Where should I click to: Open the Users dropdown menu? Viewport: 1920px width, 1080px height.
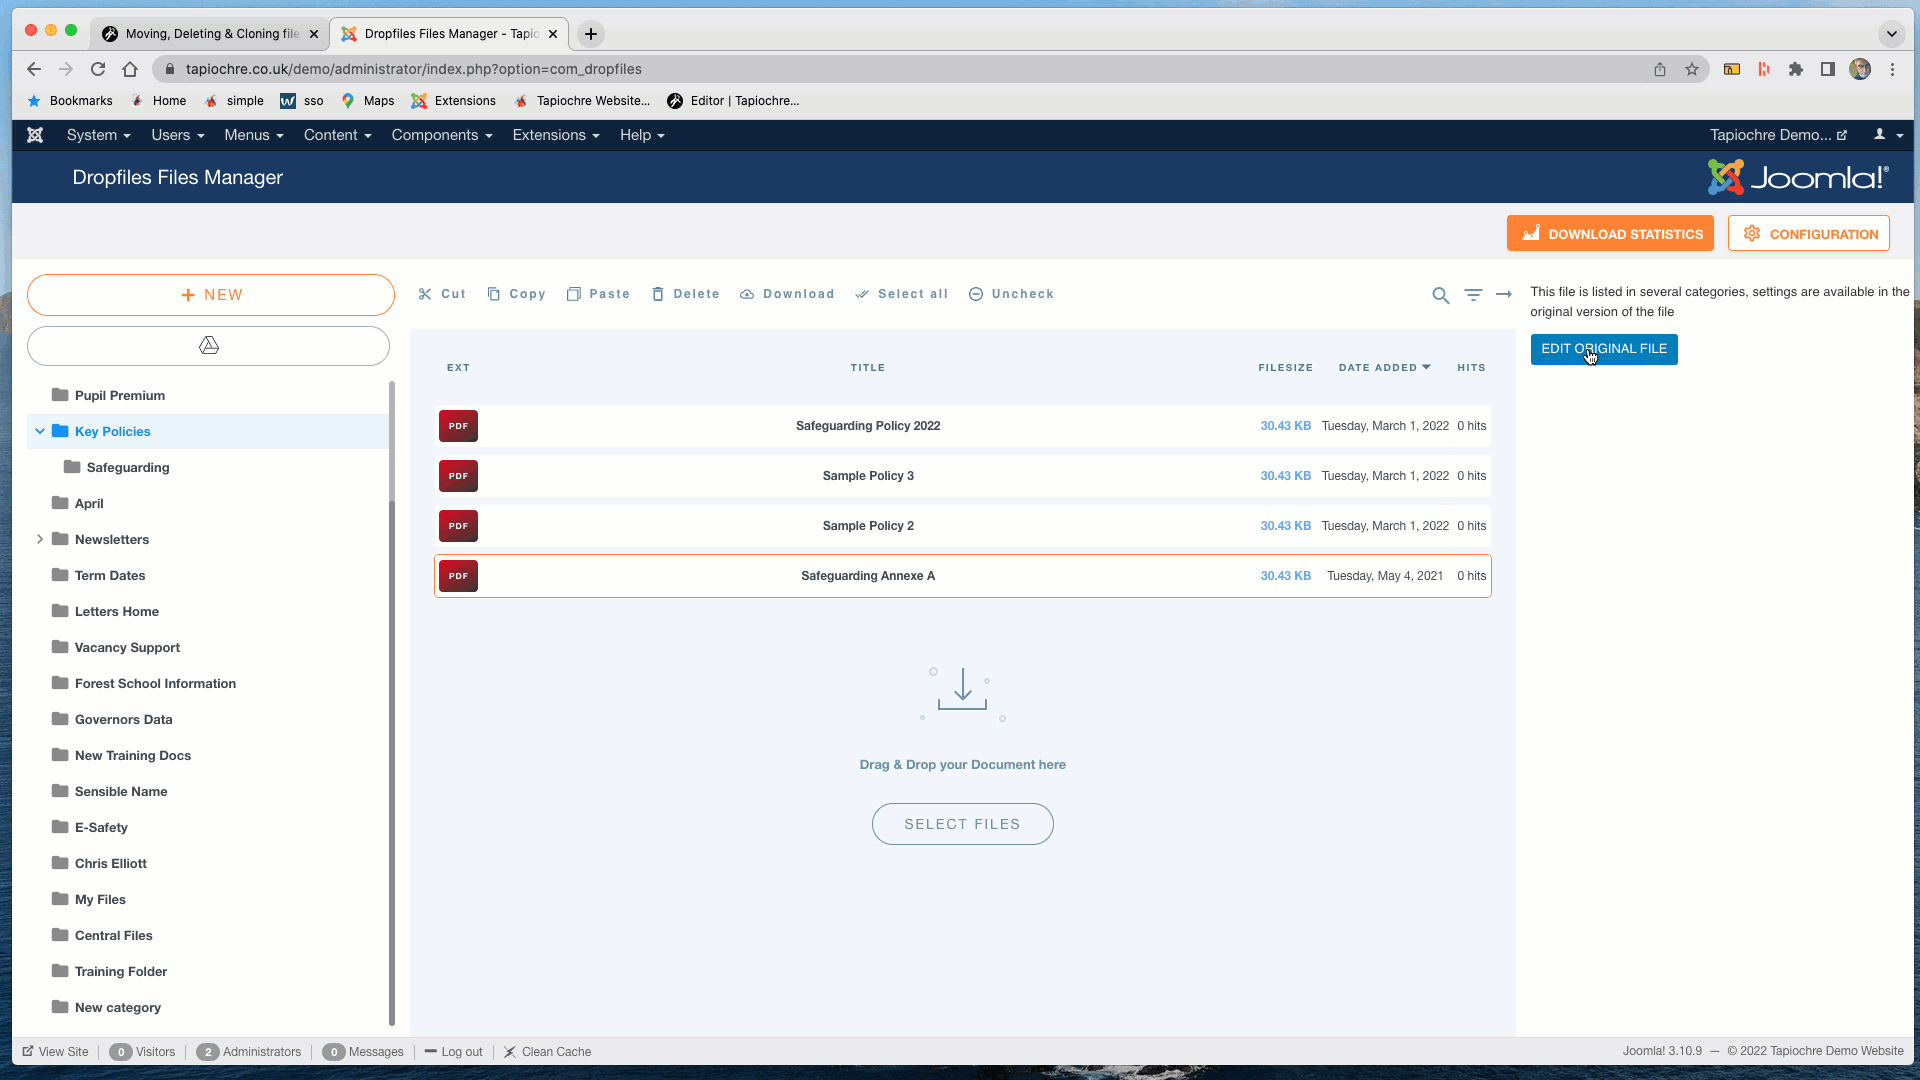pos(178,135)
